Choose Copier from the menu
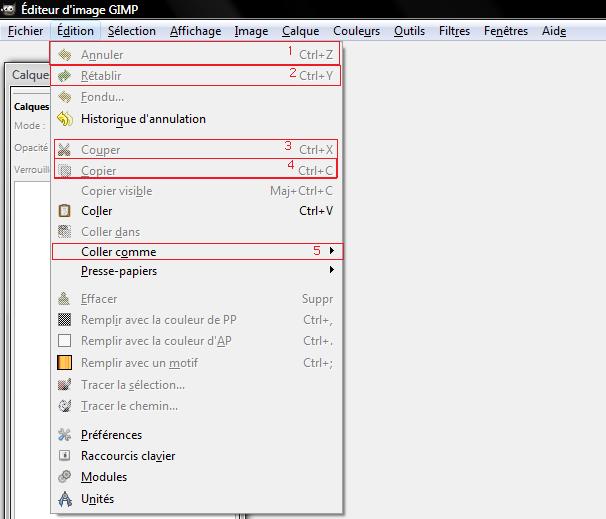The height and width of the screenshot is (519, 606). coord(196,169)
